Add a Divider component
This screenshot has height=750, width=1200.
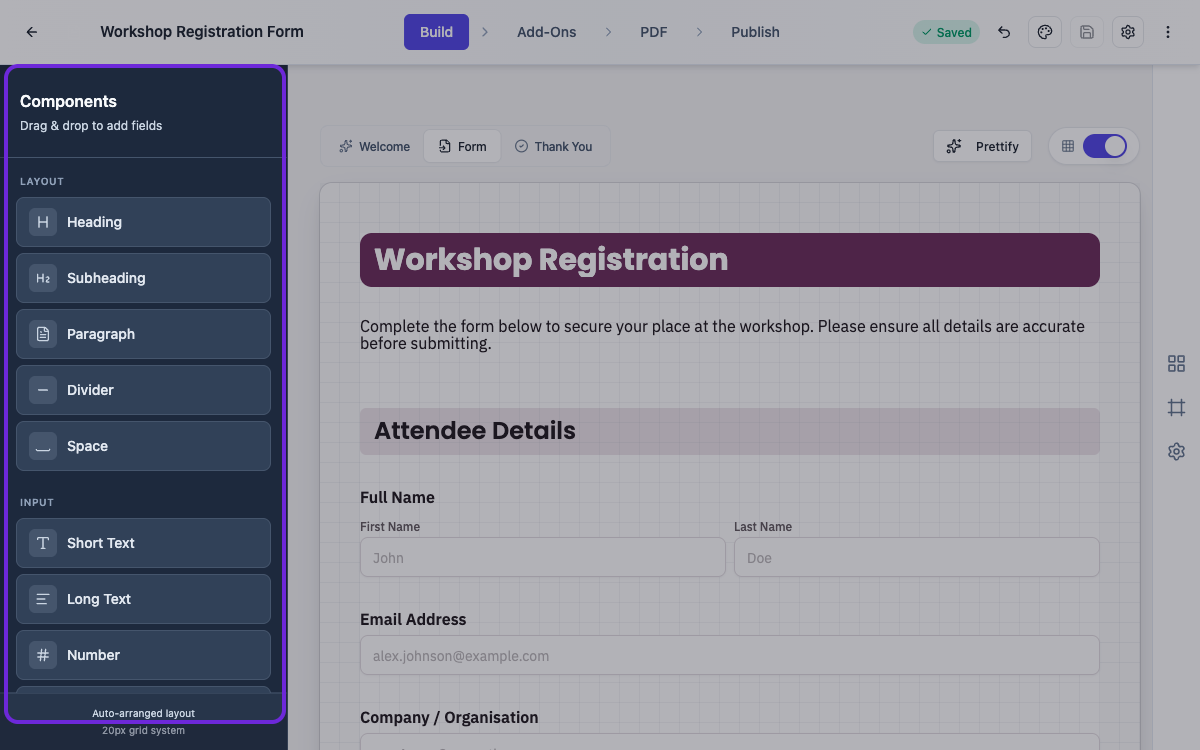click(143, 390)
